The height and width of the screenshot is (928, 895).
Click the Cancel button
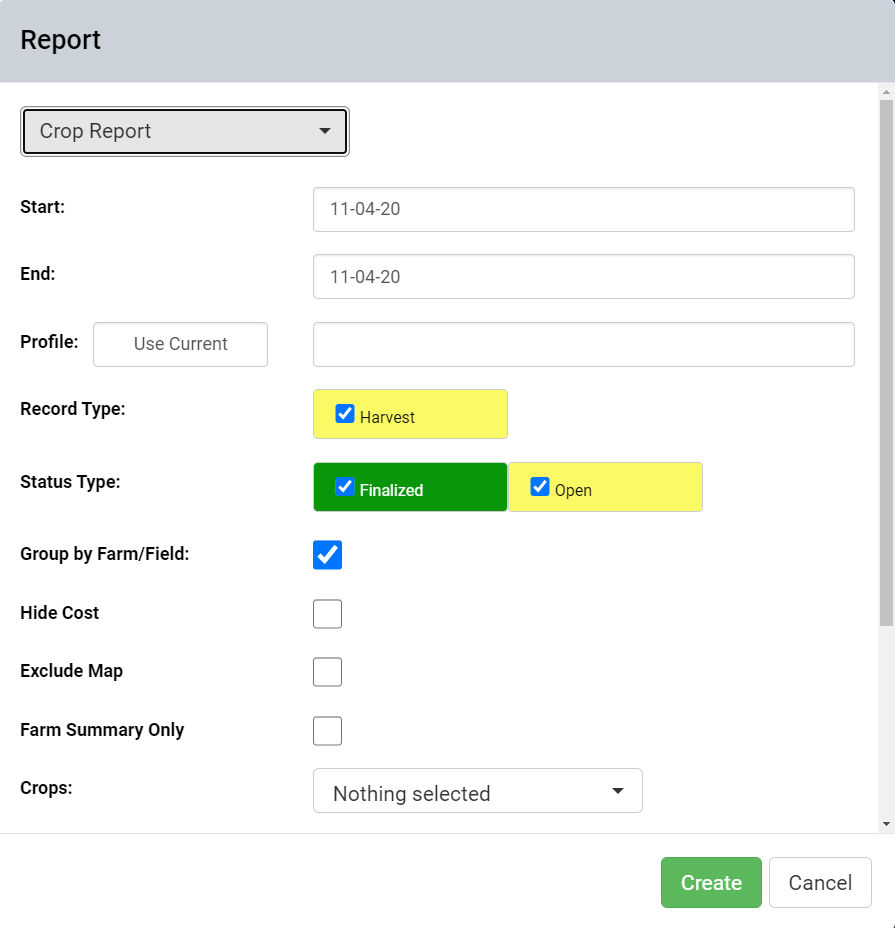click(820, 882)
